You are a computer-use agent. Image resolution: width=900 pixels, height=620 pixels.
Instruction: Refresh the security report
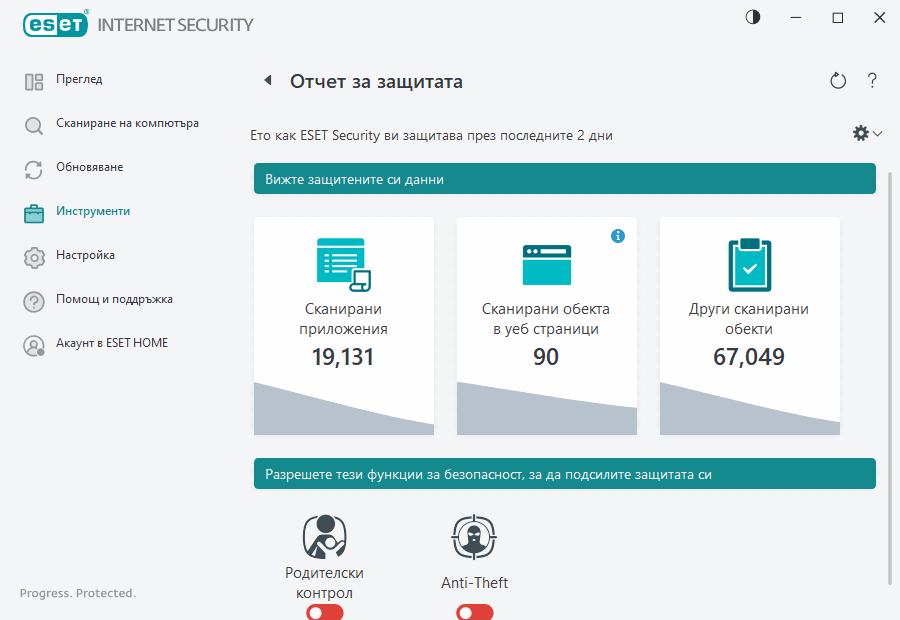[x=838, y=81]
